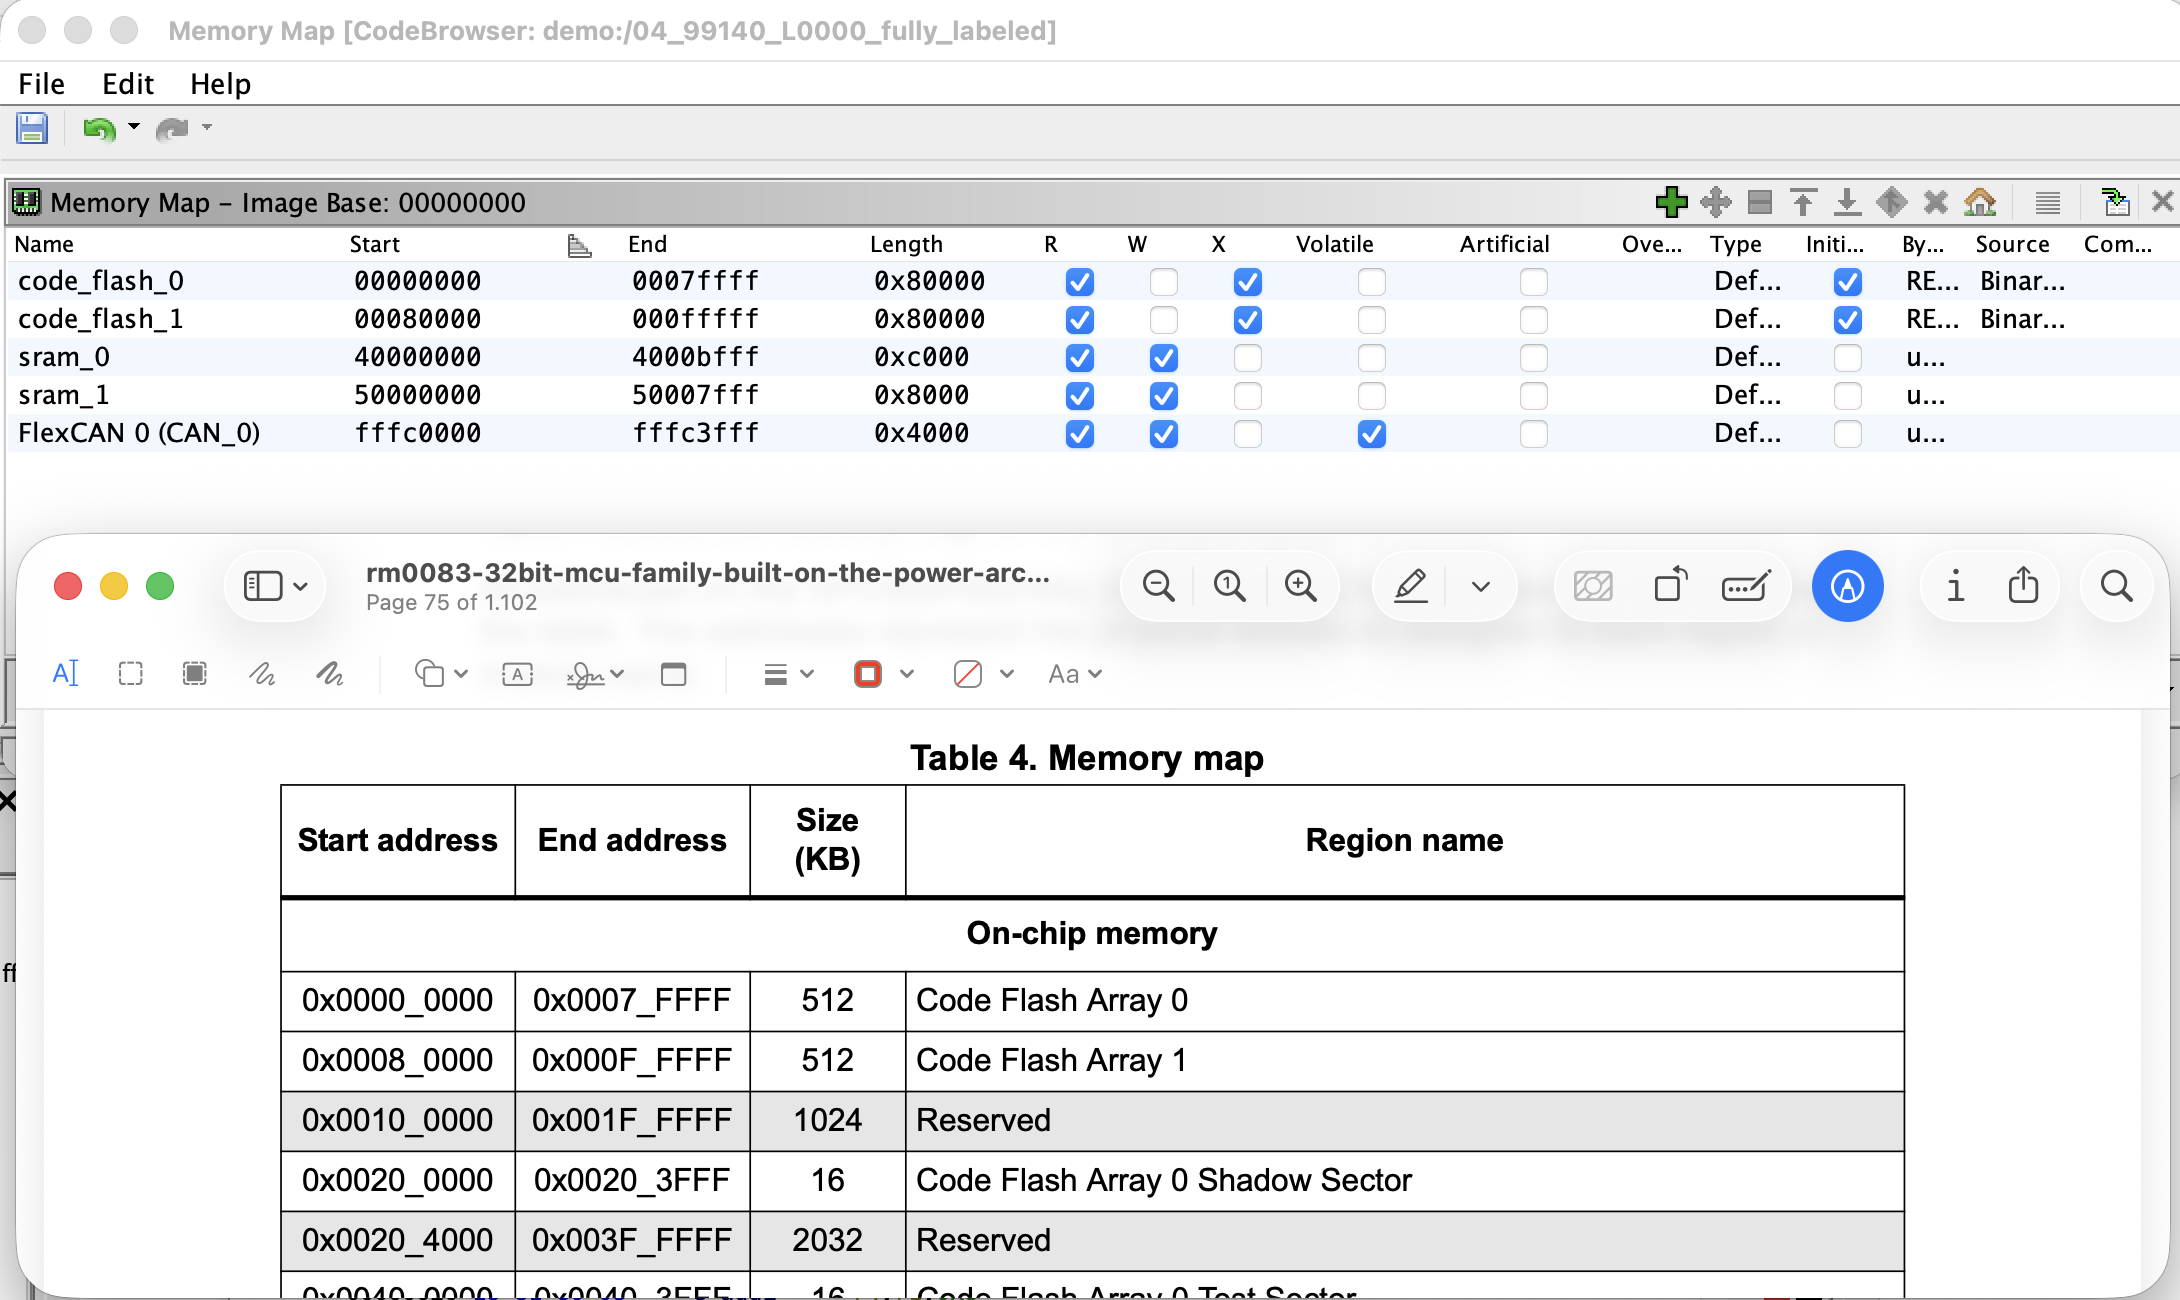Toggle Volatile checkbox for sram_0
The width and height of the screenshot is (2180, 1300).
1371,358
